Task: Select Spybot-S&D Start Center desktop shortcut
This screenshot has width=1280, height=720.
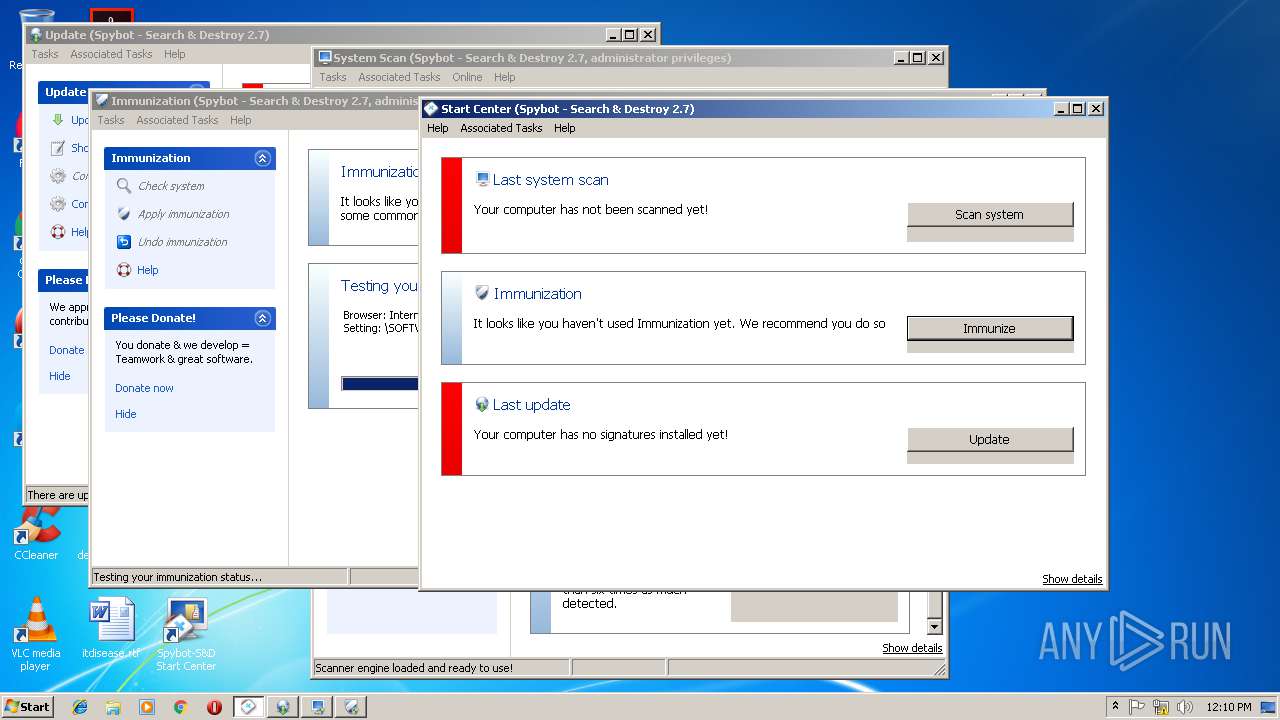Action: pyautogui.click(x=186, y=633)
